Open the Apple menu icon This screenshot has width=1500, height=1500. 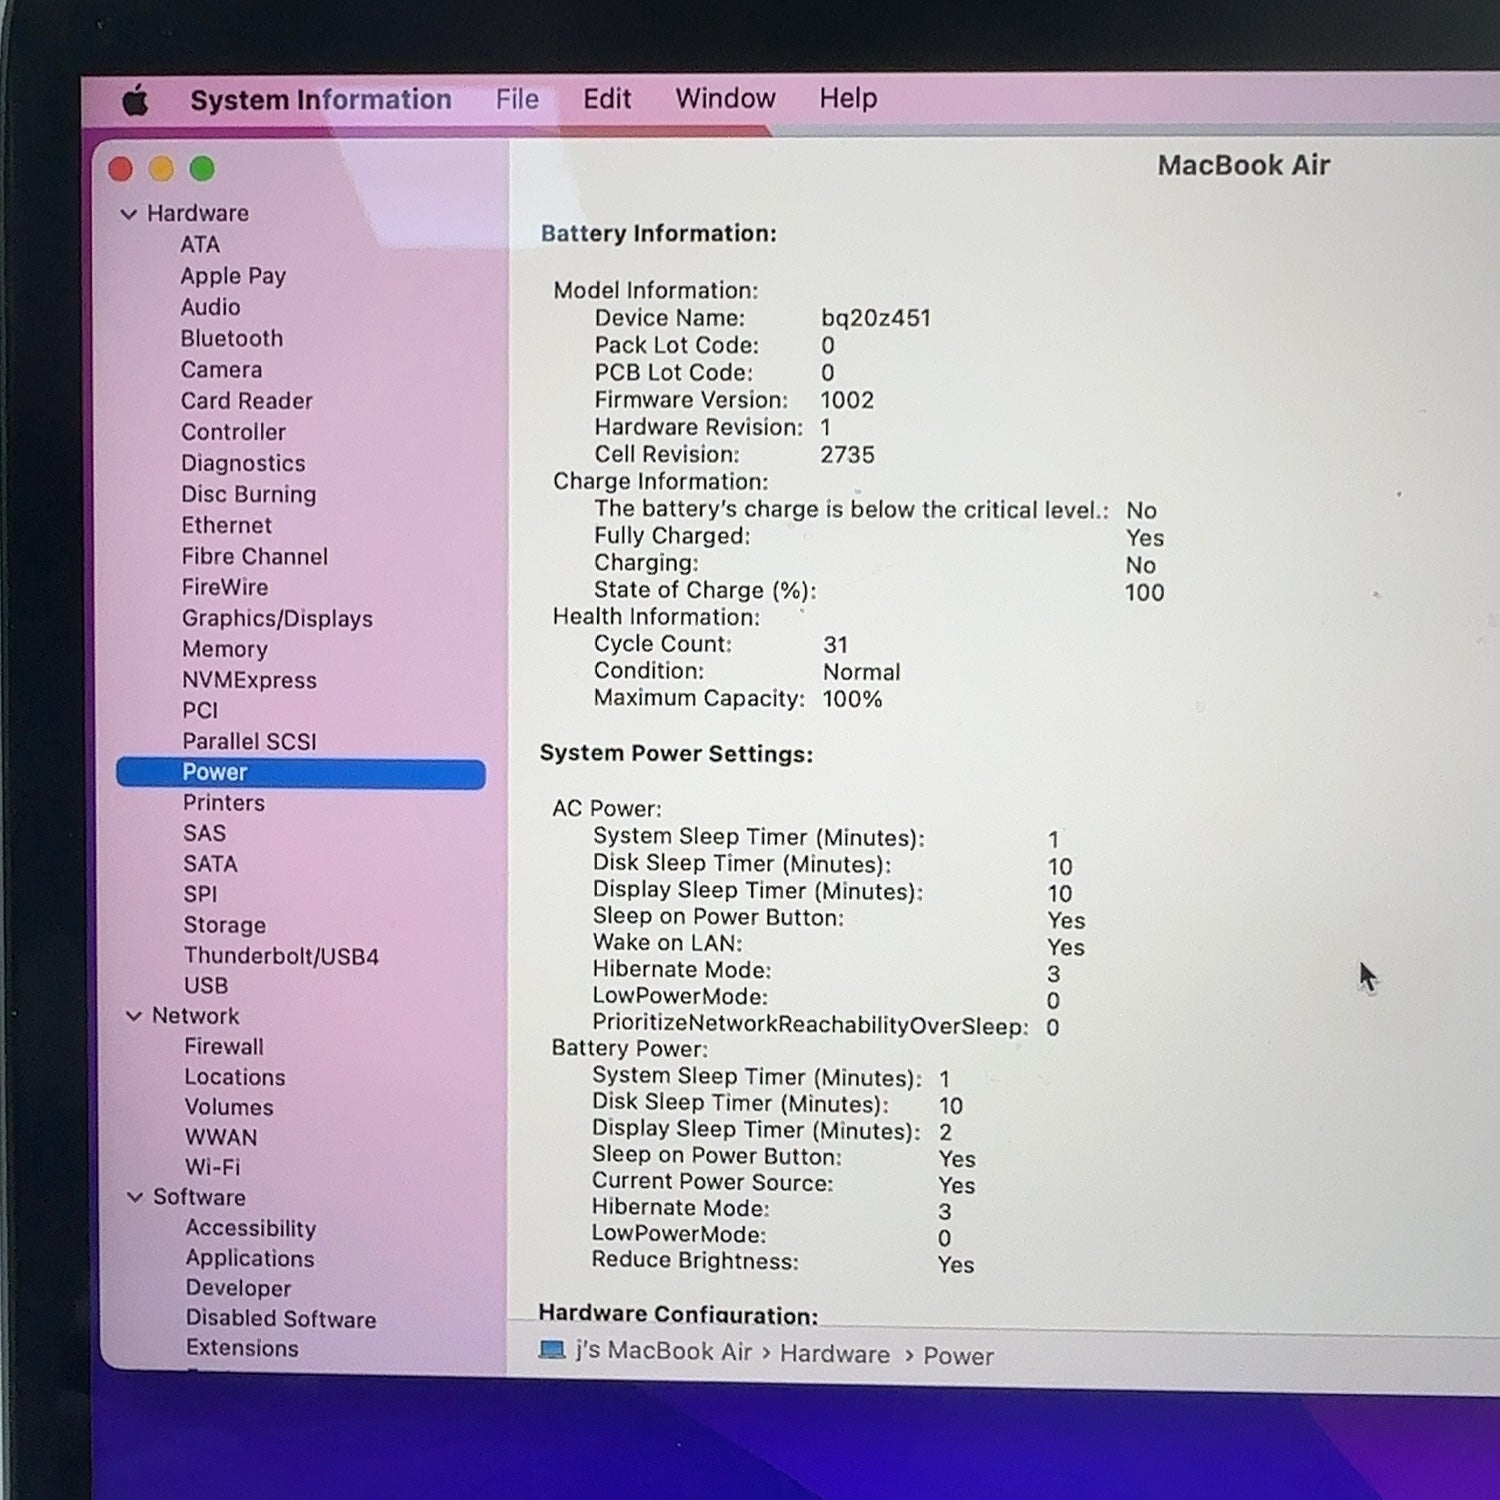point(135,100)
